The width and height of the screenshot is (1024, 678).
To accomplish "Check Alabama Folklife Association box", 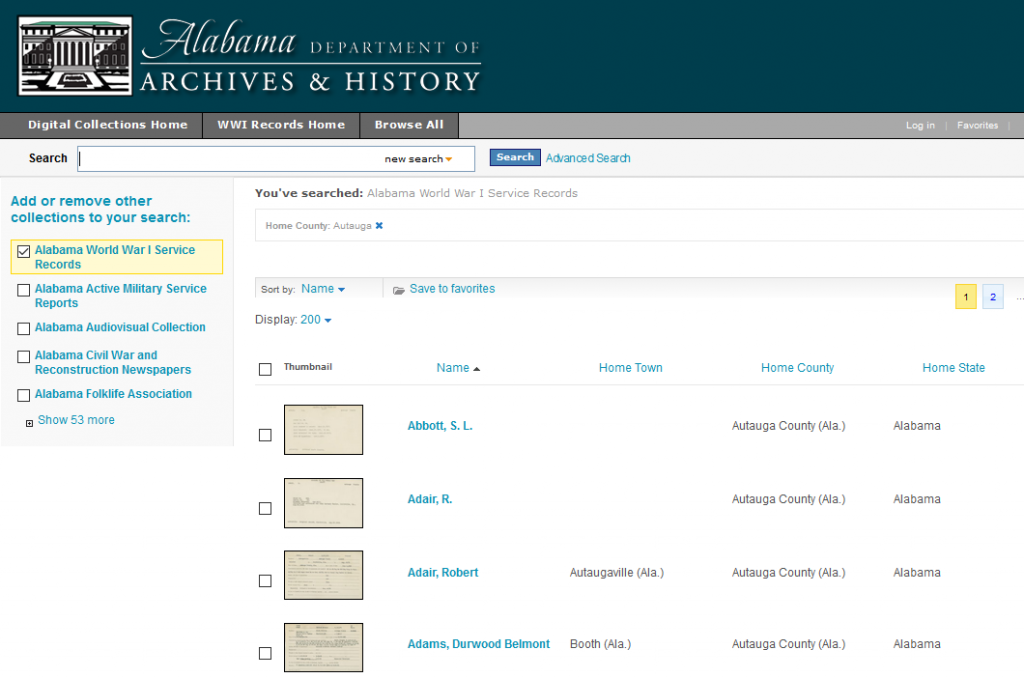I will [x=24, y=395].
